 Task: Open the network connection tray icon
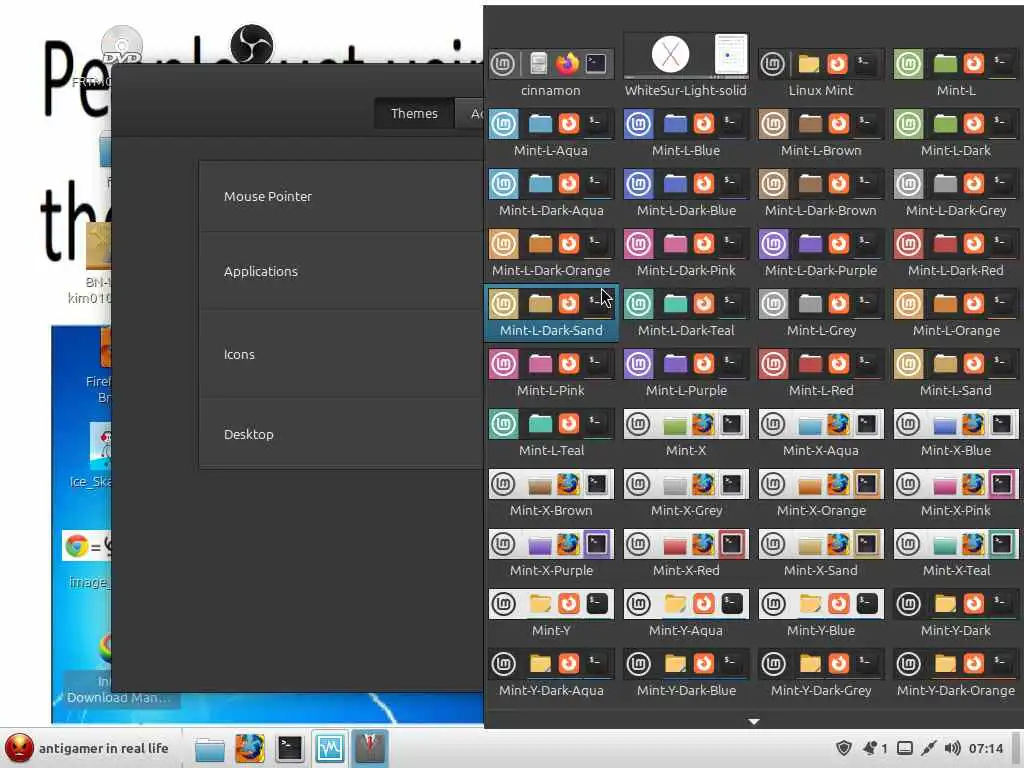click(x=928, y=748)
